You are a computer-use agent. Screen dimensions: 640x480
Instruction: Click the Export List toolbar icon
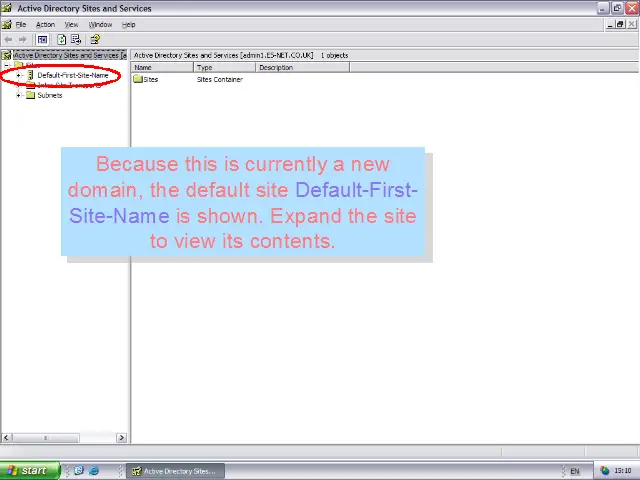pos(76,40)
